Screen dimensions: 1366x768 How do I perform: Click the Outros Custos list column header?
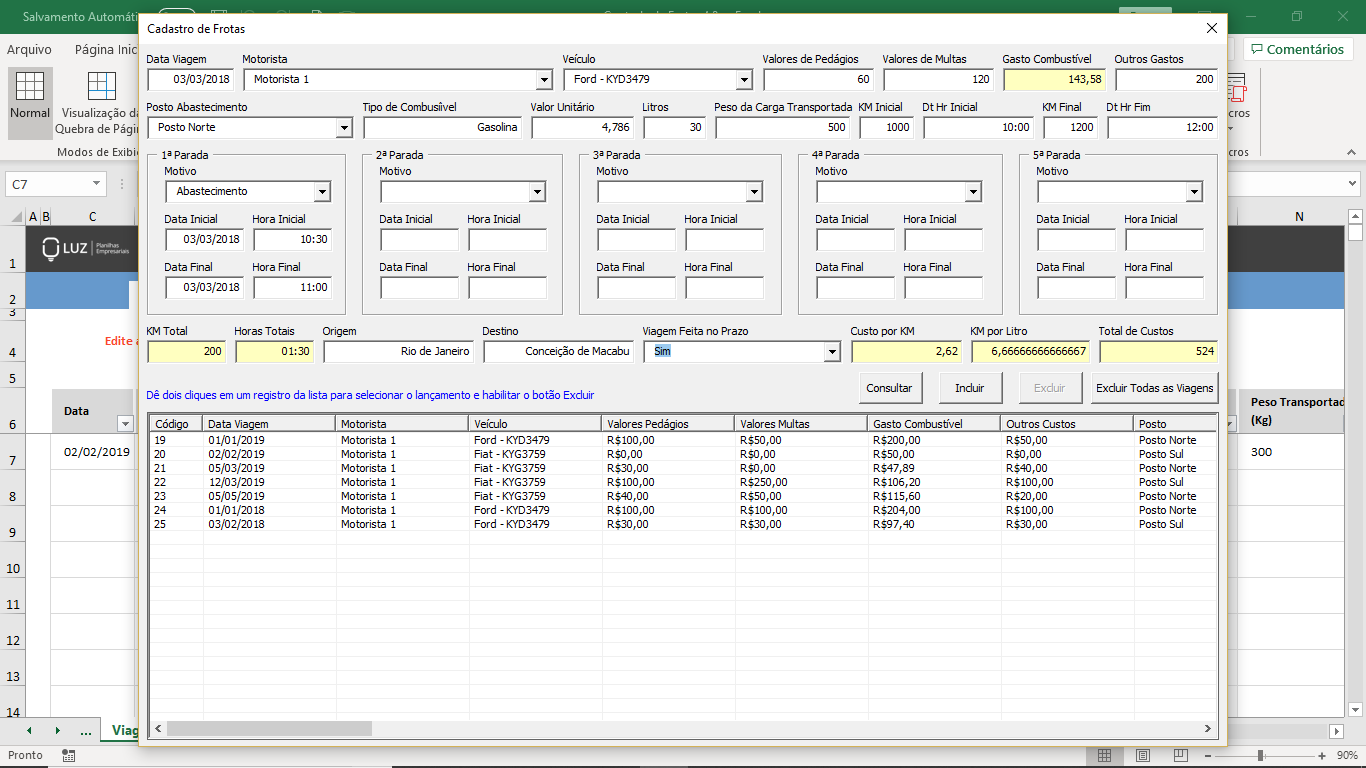[x=1067, y=424]
